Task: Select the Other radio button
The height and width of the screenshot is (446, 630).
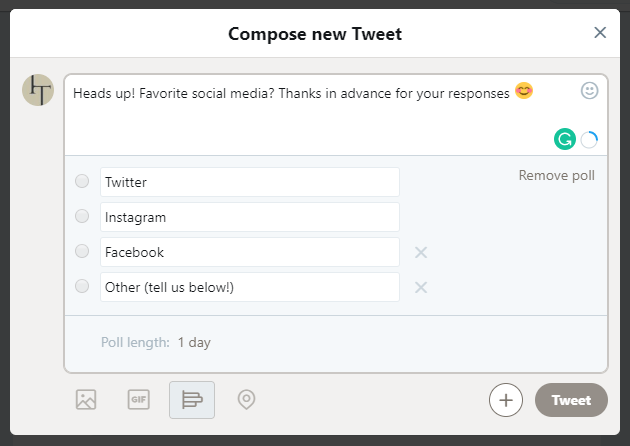Action: tap(82, 286)
